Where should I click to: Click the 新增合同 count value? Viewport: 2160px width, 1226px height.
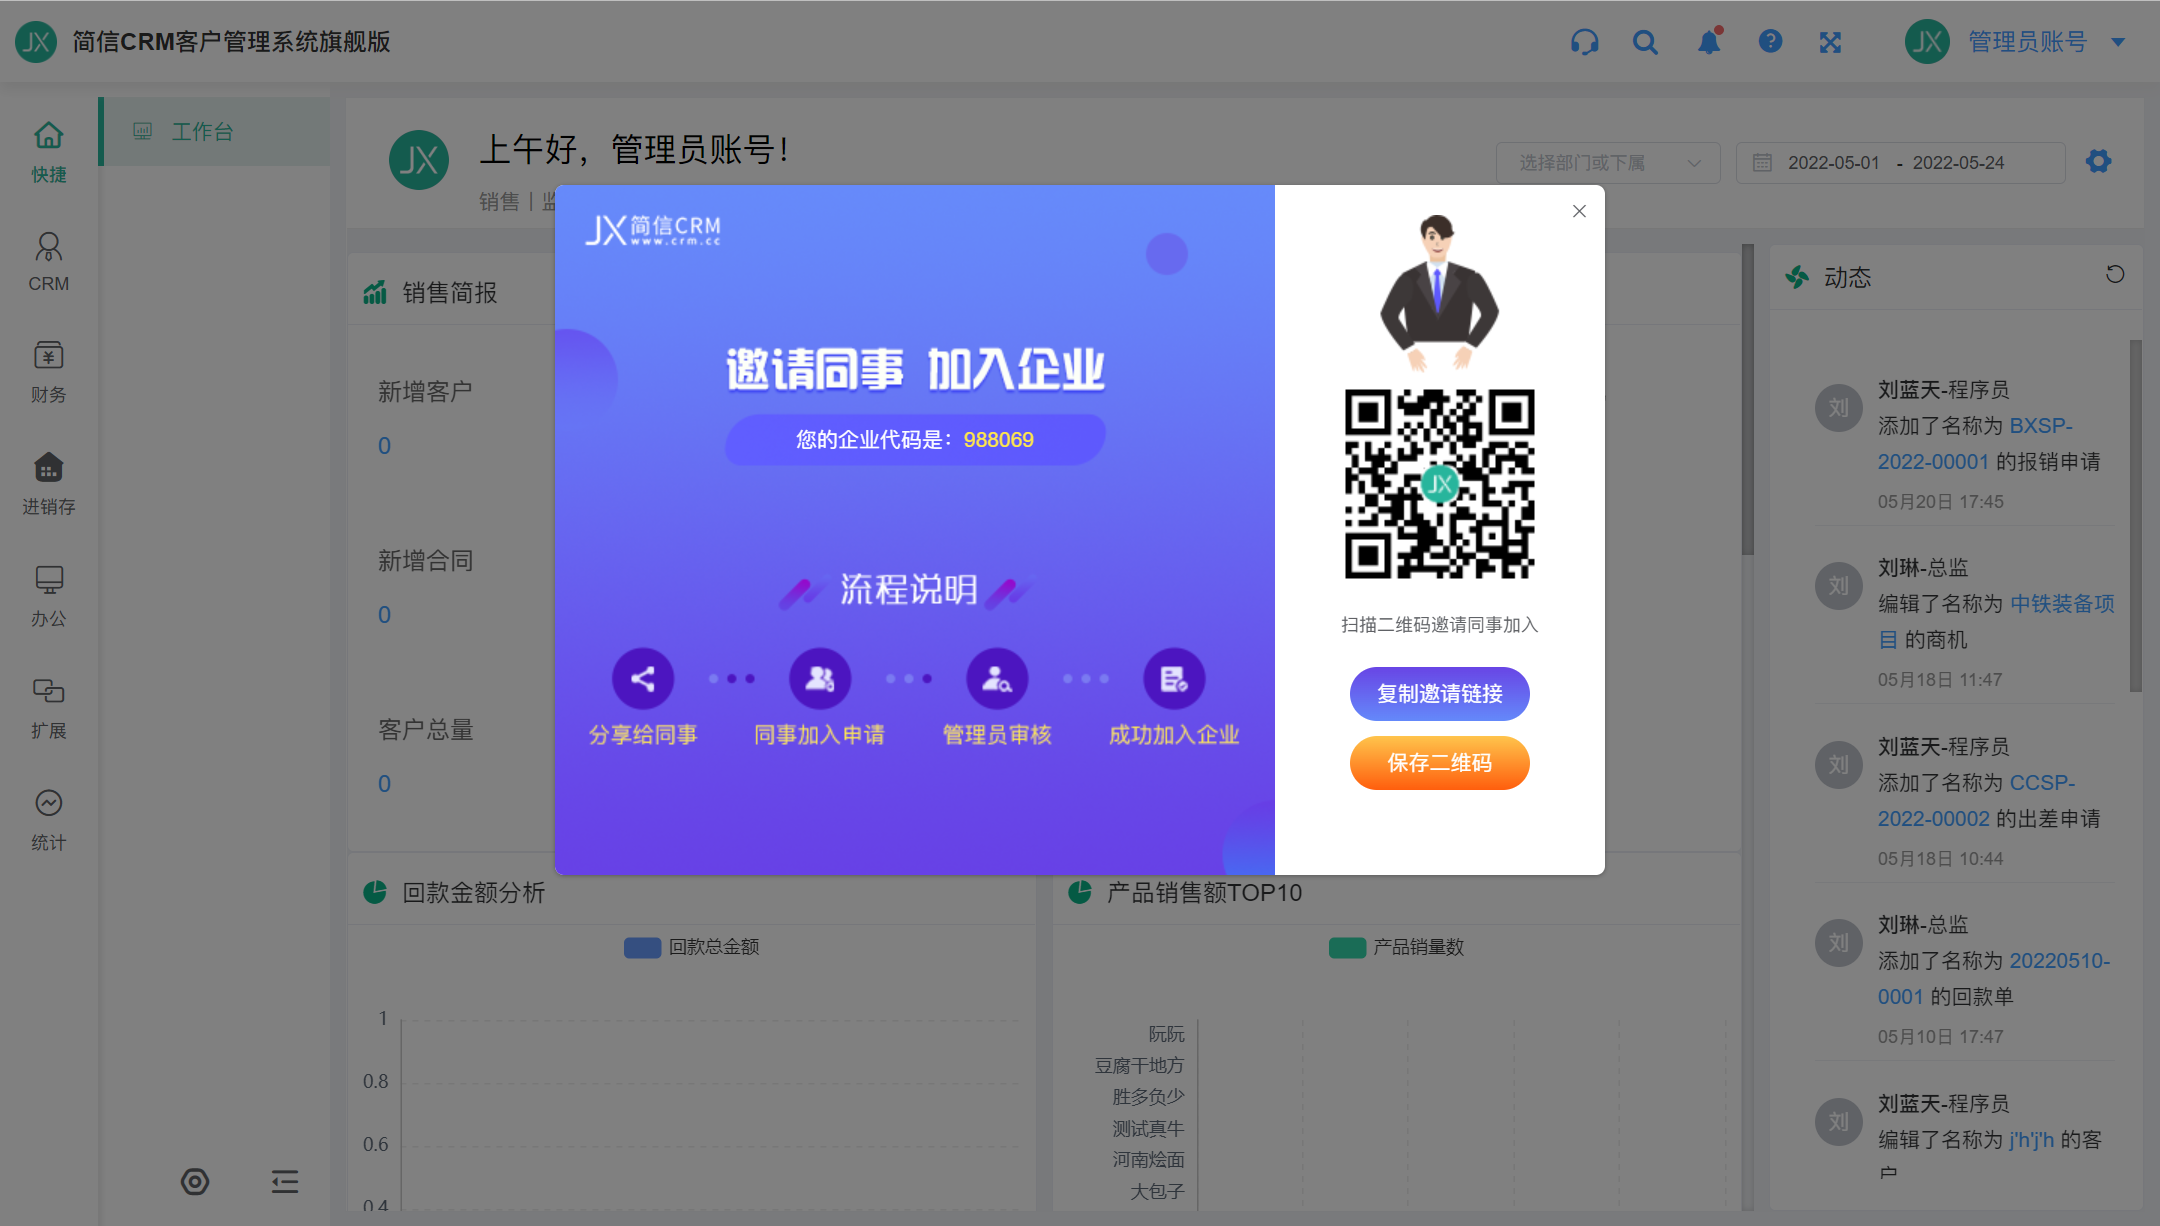(384, 615)
